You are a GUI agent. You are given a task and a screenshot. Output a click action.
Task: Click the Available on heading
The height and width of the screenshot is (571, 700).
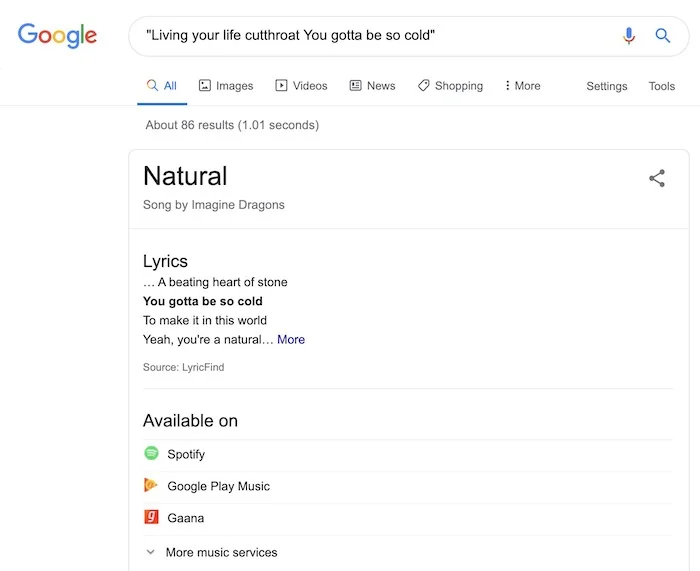pyautogui.click(x=190, y=421)
